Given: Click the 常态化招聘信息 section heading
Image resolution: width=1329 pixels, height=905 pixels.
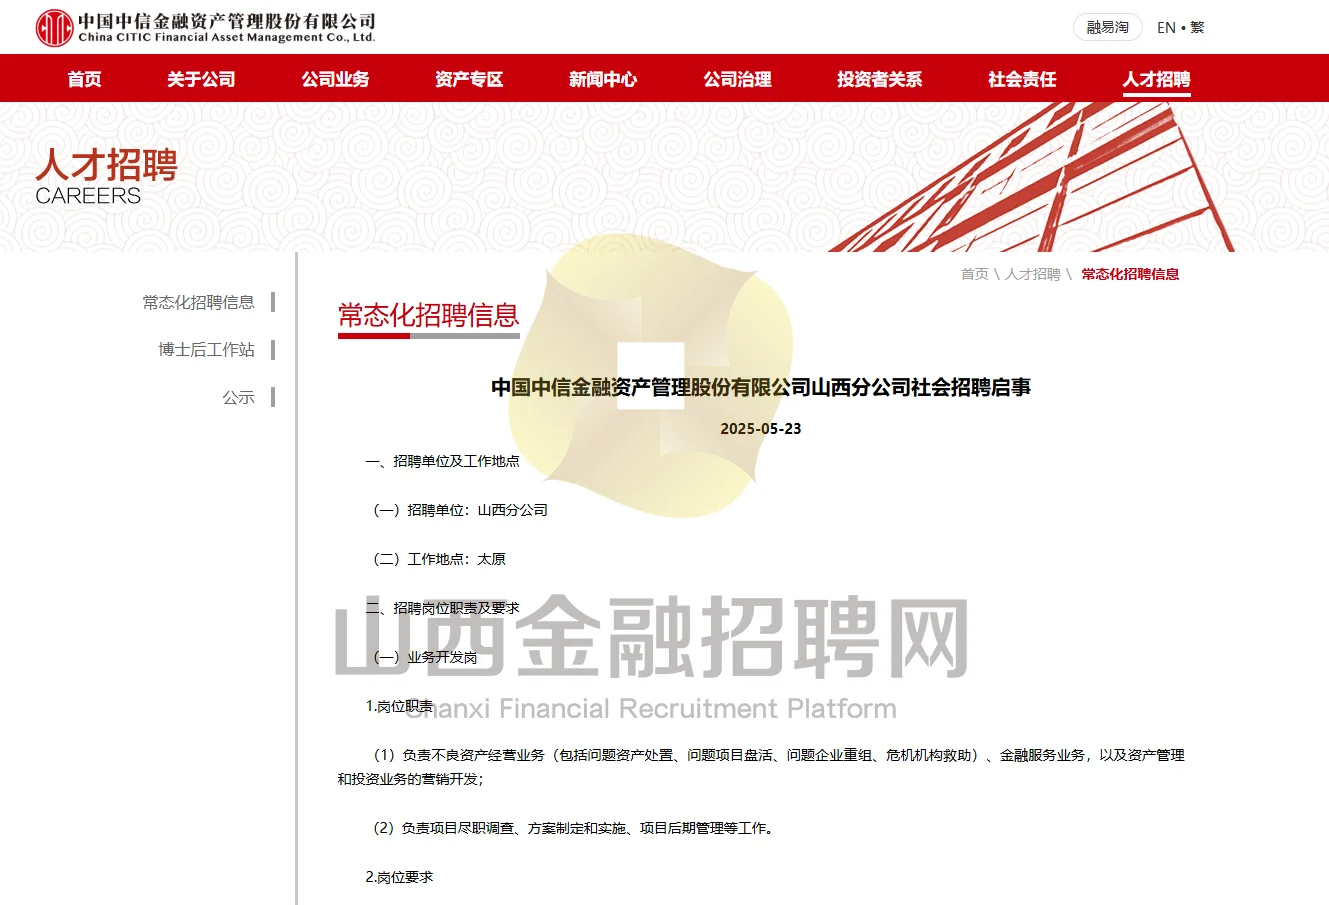Looking at the screenshot, I should (429, 316).
